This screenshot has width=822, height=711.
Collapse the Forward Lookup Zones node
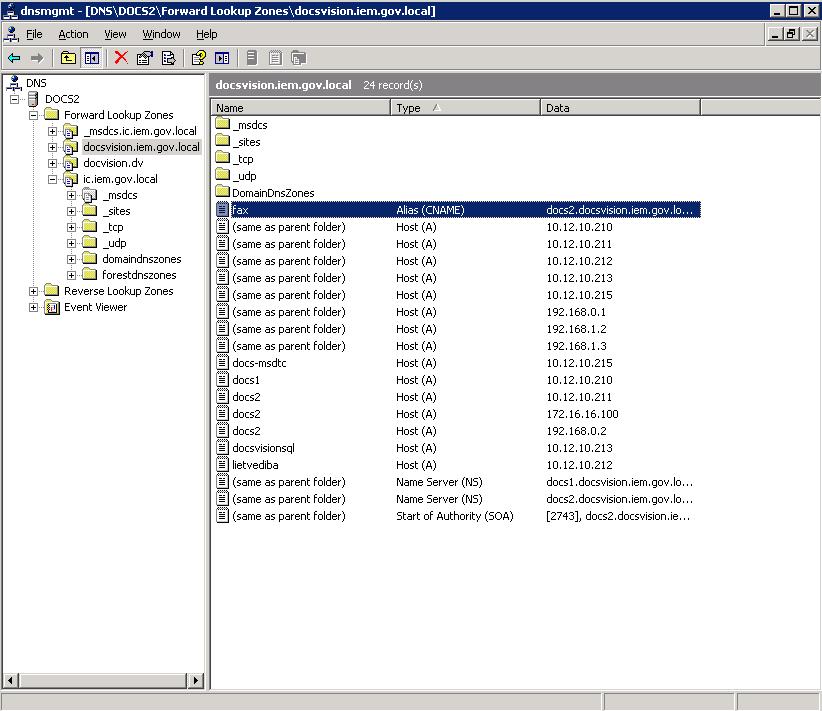coord(33,115)
